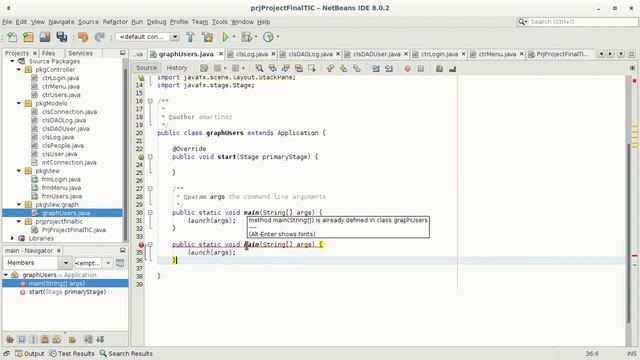Image resolution: width=640 pixels, height=360 pixels.
Task: Click the Uncomment editor toolbar icon
Action: pyautogui.click(x=452, y=69)
